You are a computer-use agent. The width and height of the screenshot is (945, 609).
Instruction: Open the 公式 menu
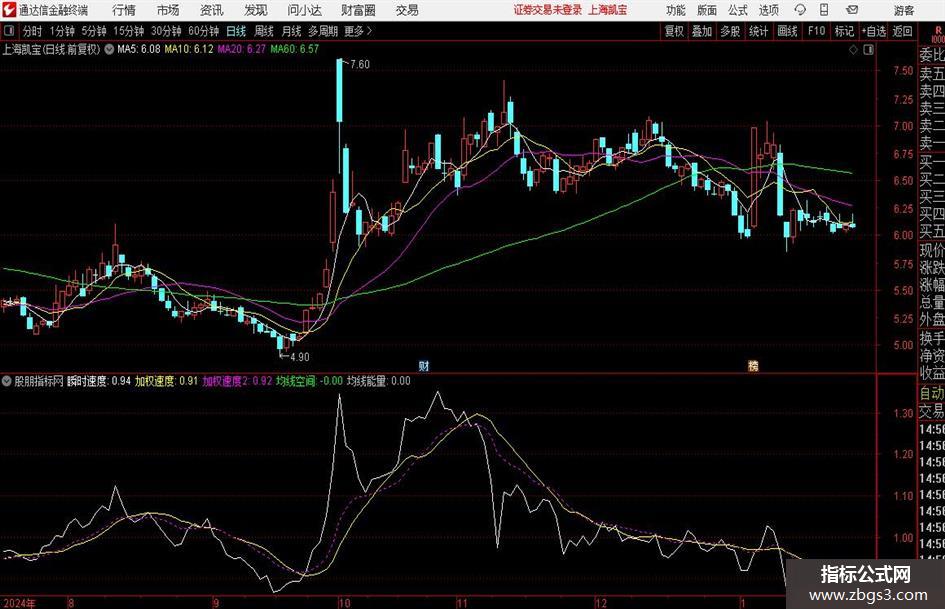point(738,10)
